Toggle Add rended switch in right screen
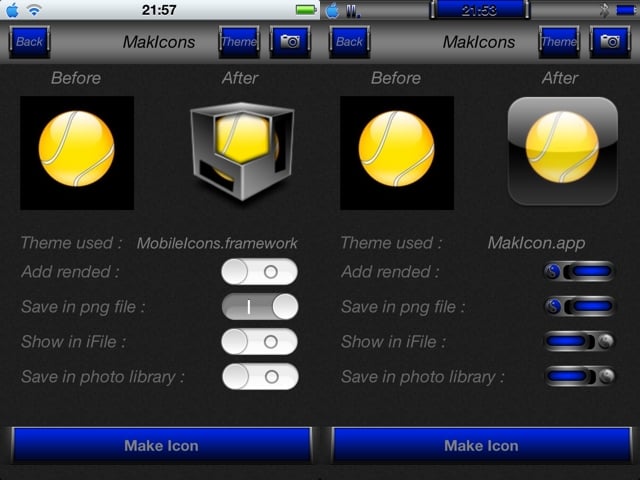This screenshot has width=640, height=480. pos(579,271)
